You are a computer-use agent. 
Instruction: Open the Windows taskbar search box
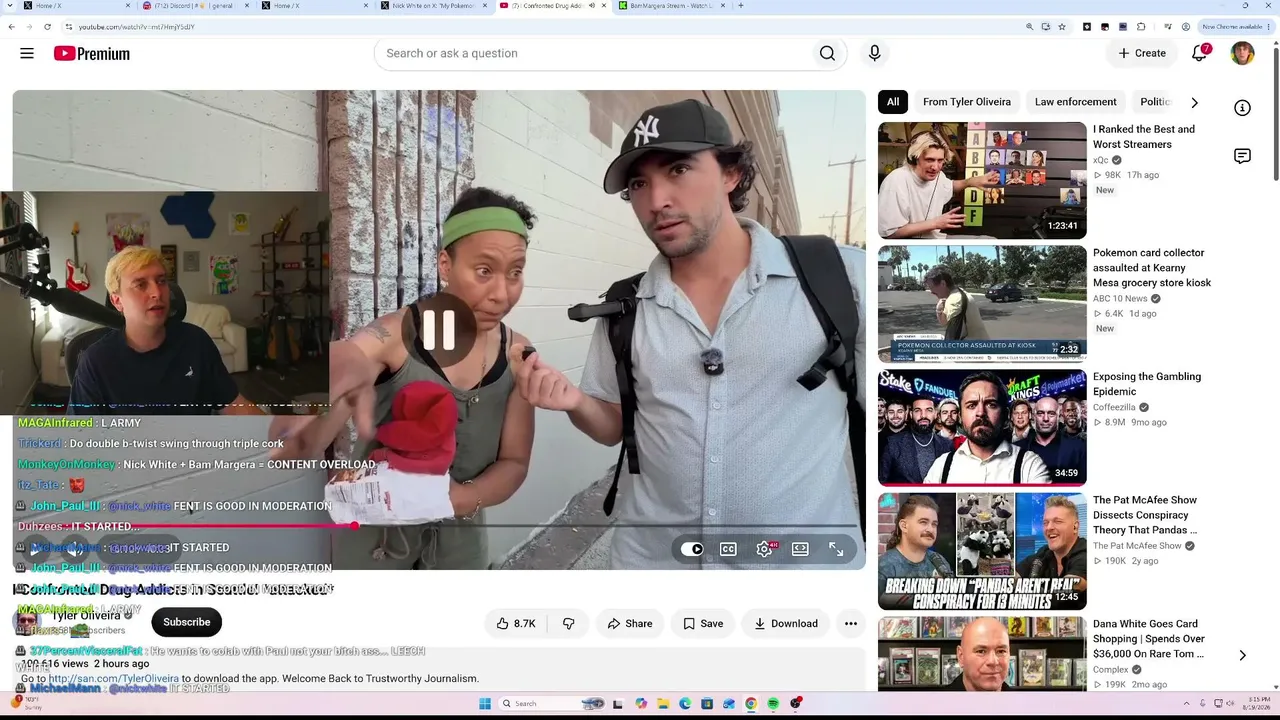[551, 704]
